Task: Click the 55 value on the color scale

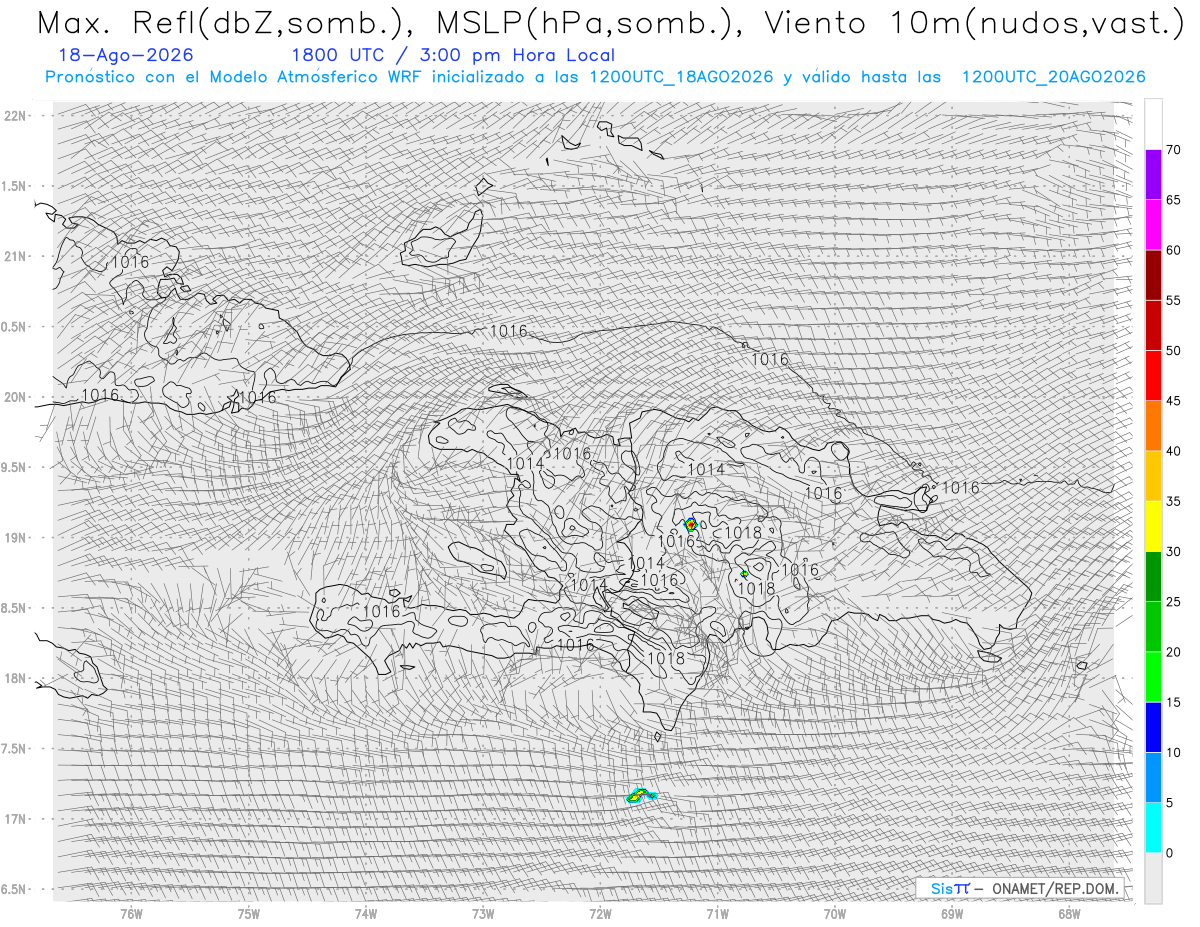Action: [1173, 300]
